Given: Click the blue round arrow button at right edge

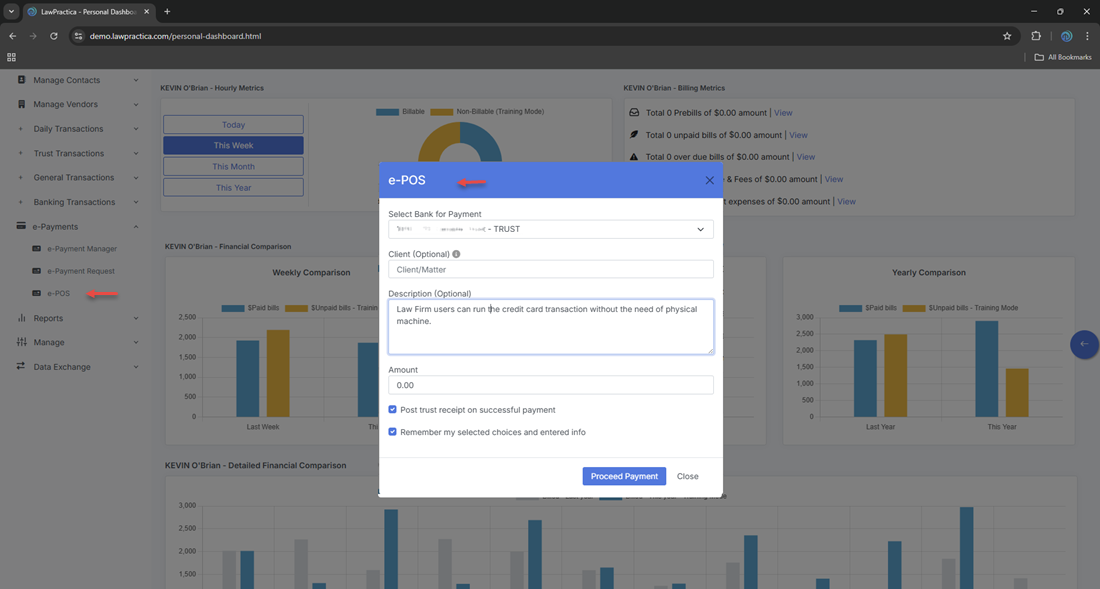Looking at the screenshot, I should (1084, 344).
